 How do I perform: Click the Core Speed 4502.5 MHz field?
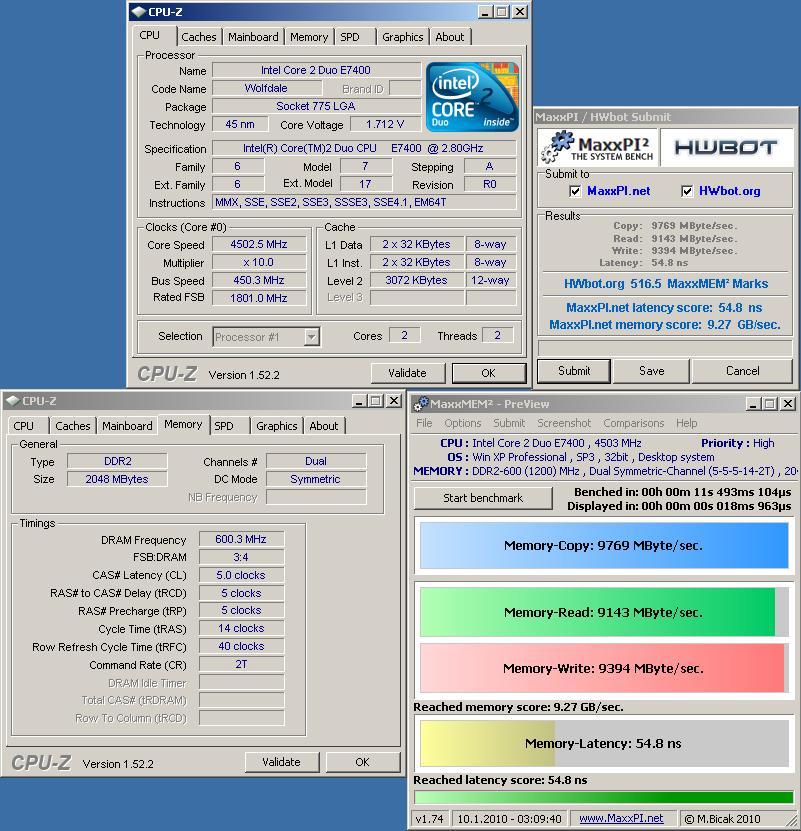(259, 244)
